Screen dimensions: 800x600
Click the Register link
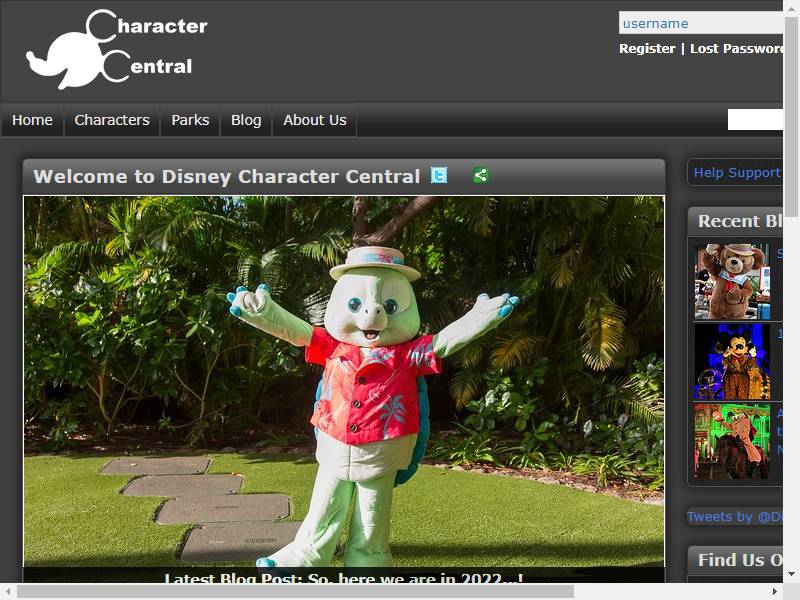pos(647,48)
